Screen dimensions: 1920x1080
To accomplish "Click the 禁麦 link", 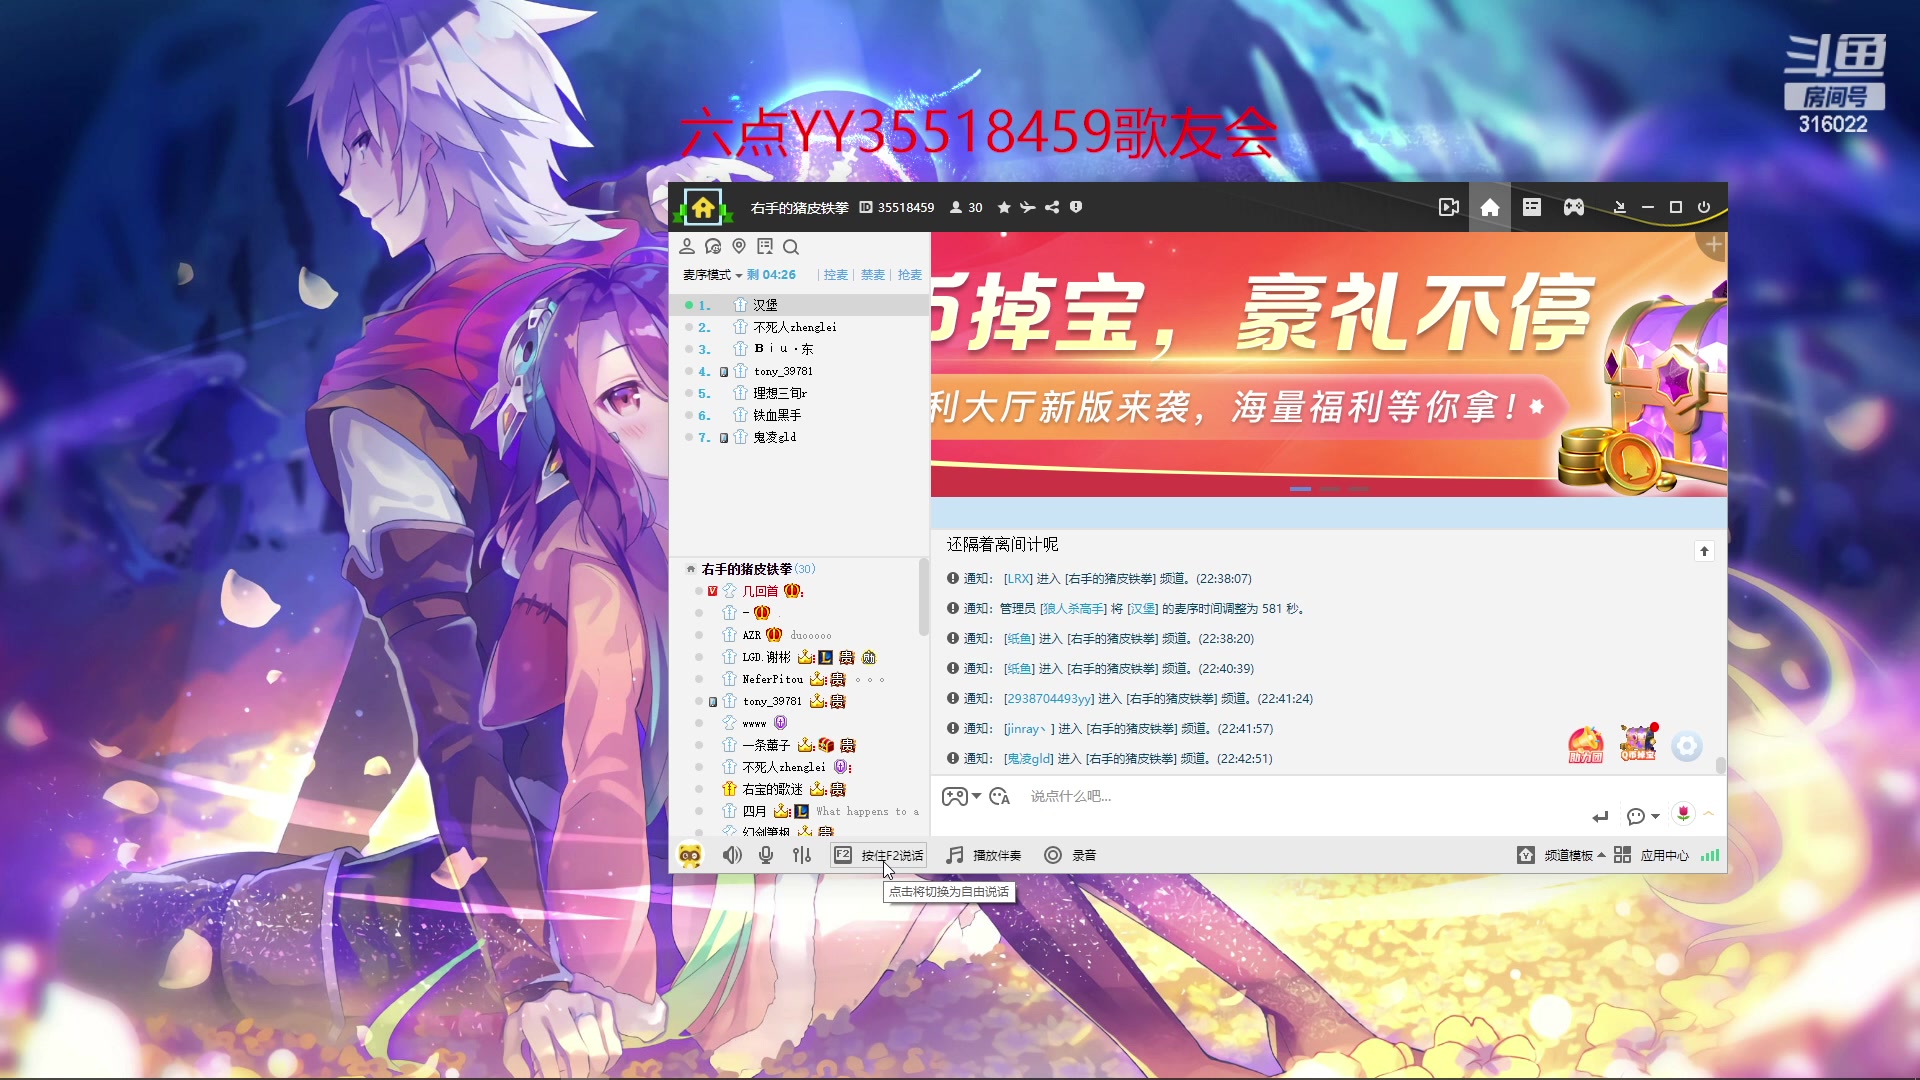I will pos(873,275).
